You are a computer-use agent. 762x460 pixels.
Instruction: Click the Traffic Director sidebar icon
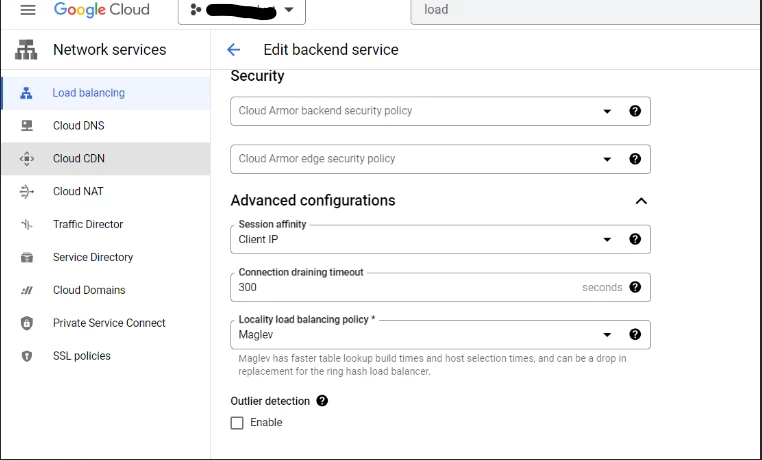click(x=27, y=224)
